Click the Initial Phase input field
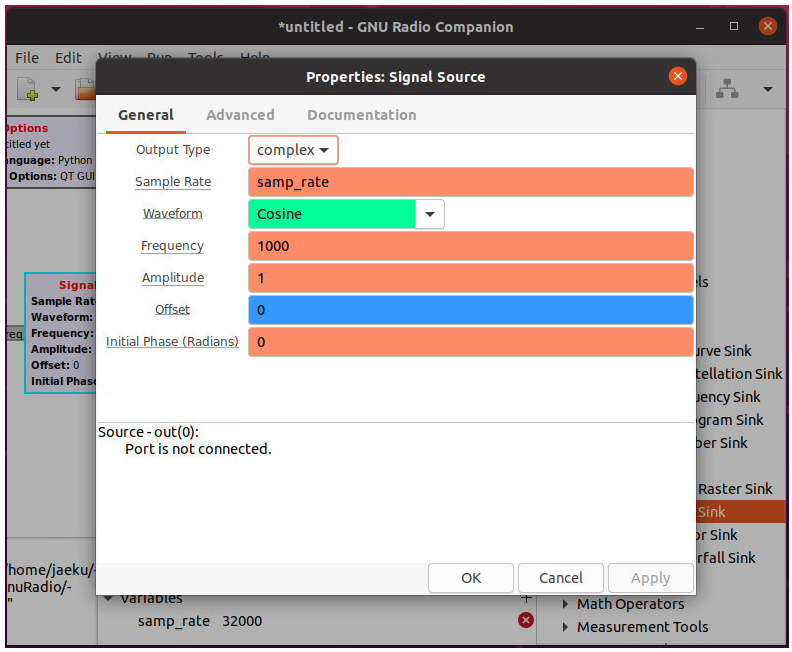792x652 pixels. click(470, 342)
